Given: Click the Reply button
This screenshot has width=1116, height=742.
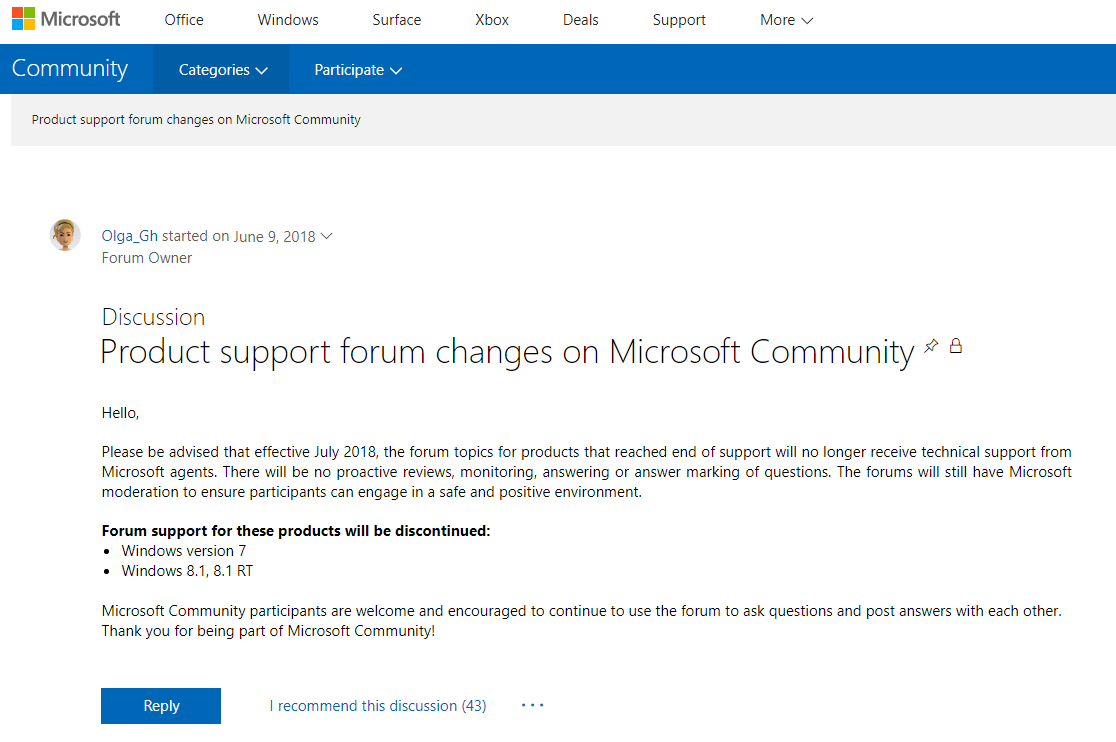Looking at the screenshot, I should [161, 706].
